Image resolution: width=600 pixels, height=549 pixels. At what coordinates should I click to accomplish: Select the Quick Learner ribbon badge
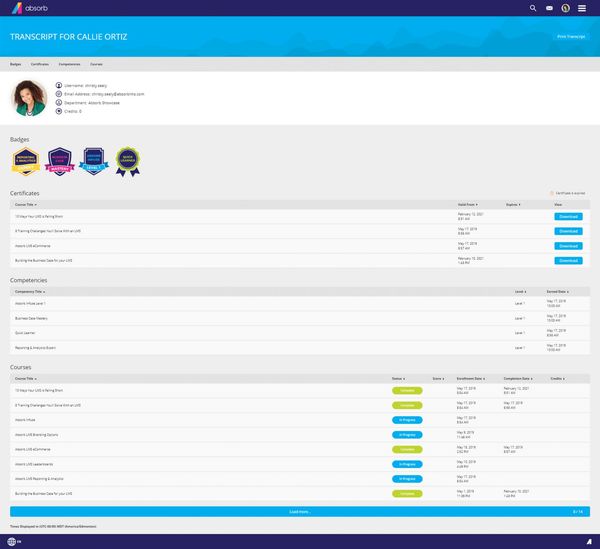pos(128,161)
